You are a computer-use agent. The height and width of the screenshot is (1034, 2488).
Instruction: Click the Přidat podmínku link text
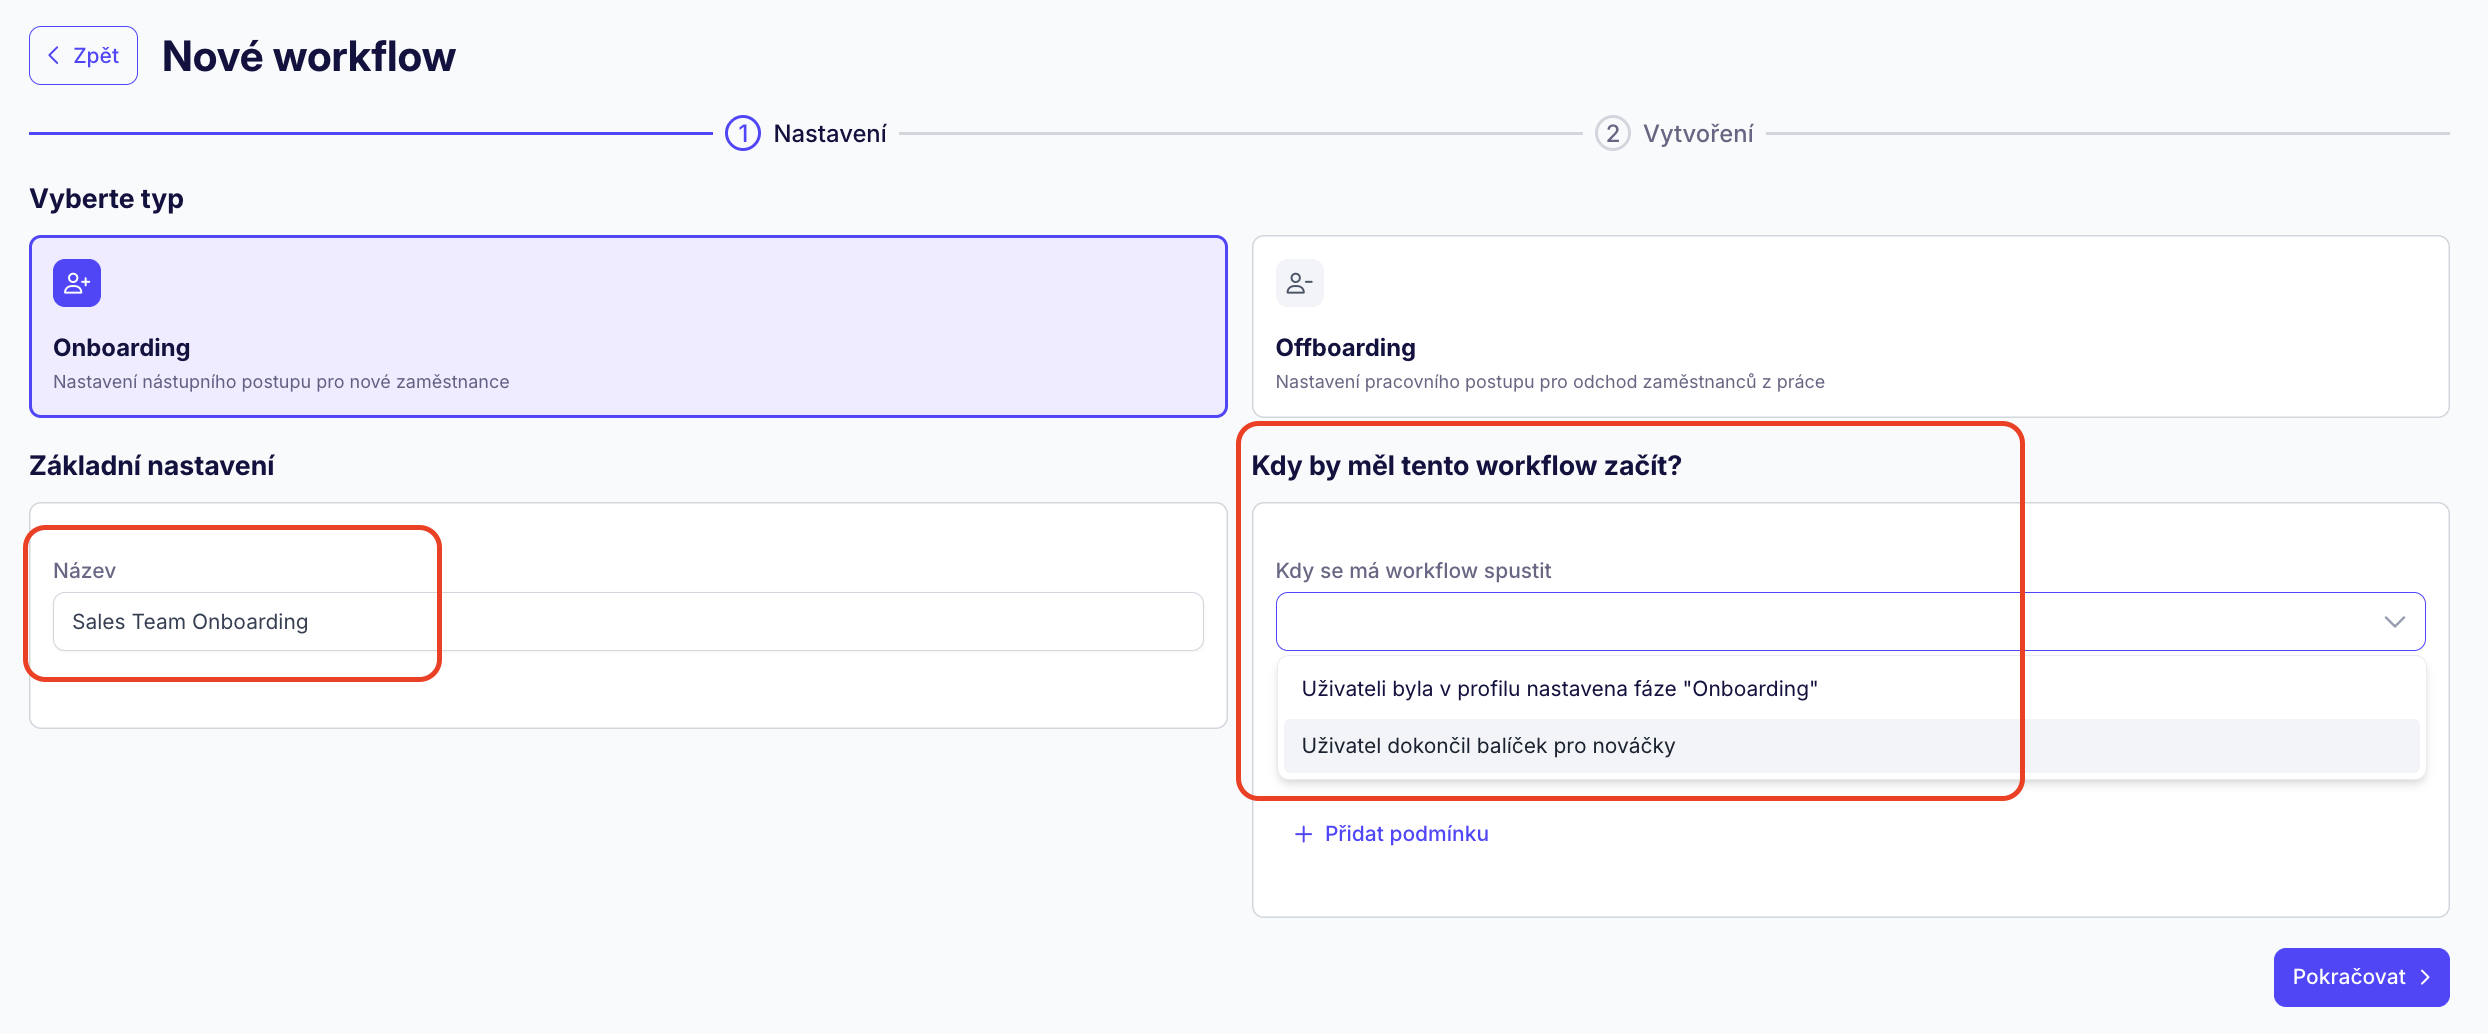(1406, 834)
